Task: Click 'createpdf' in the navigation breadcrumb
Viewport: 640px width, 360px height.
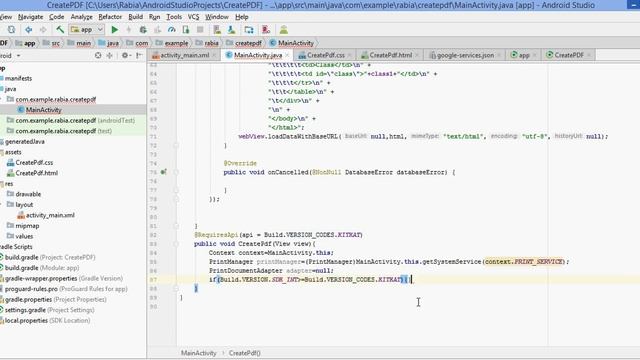Action: (248, 43)
